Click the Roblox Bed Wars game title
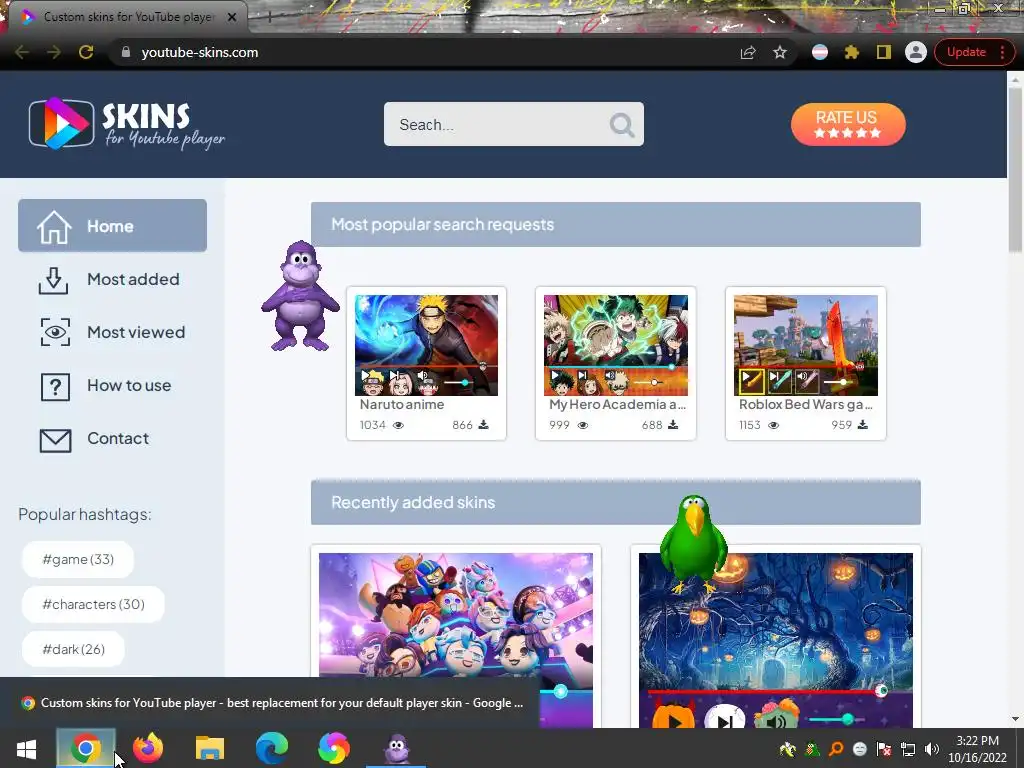The width and height of the screenshot is (1024, 768). 806,404
